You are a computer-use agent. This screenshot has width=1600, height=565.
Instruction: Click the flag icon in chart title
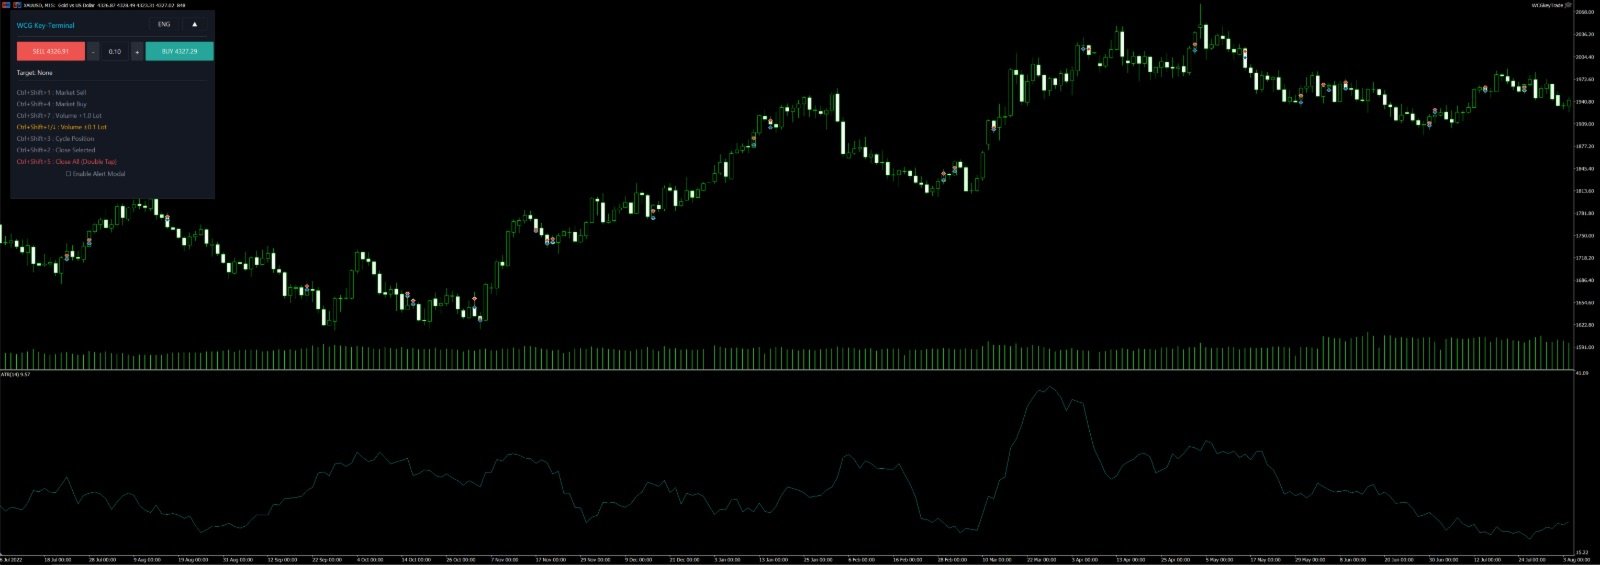(6, 5)
